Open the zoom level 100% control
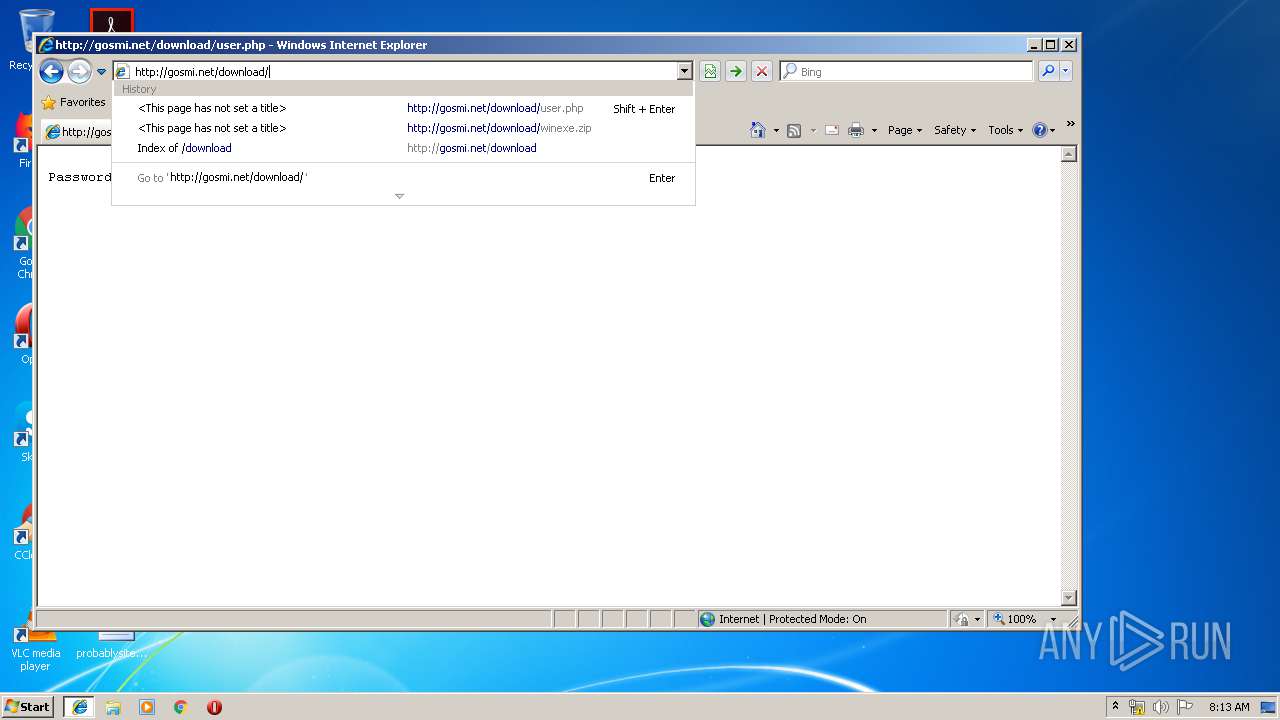Viewport: 1280px width, 720px height. click(1015, 619)
